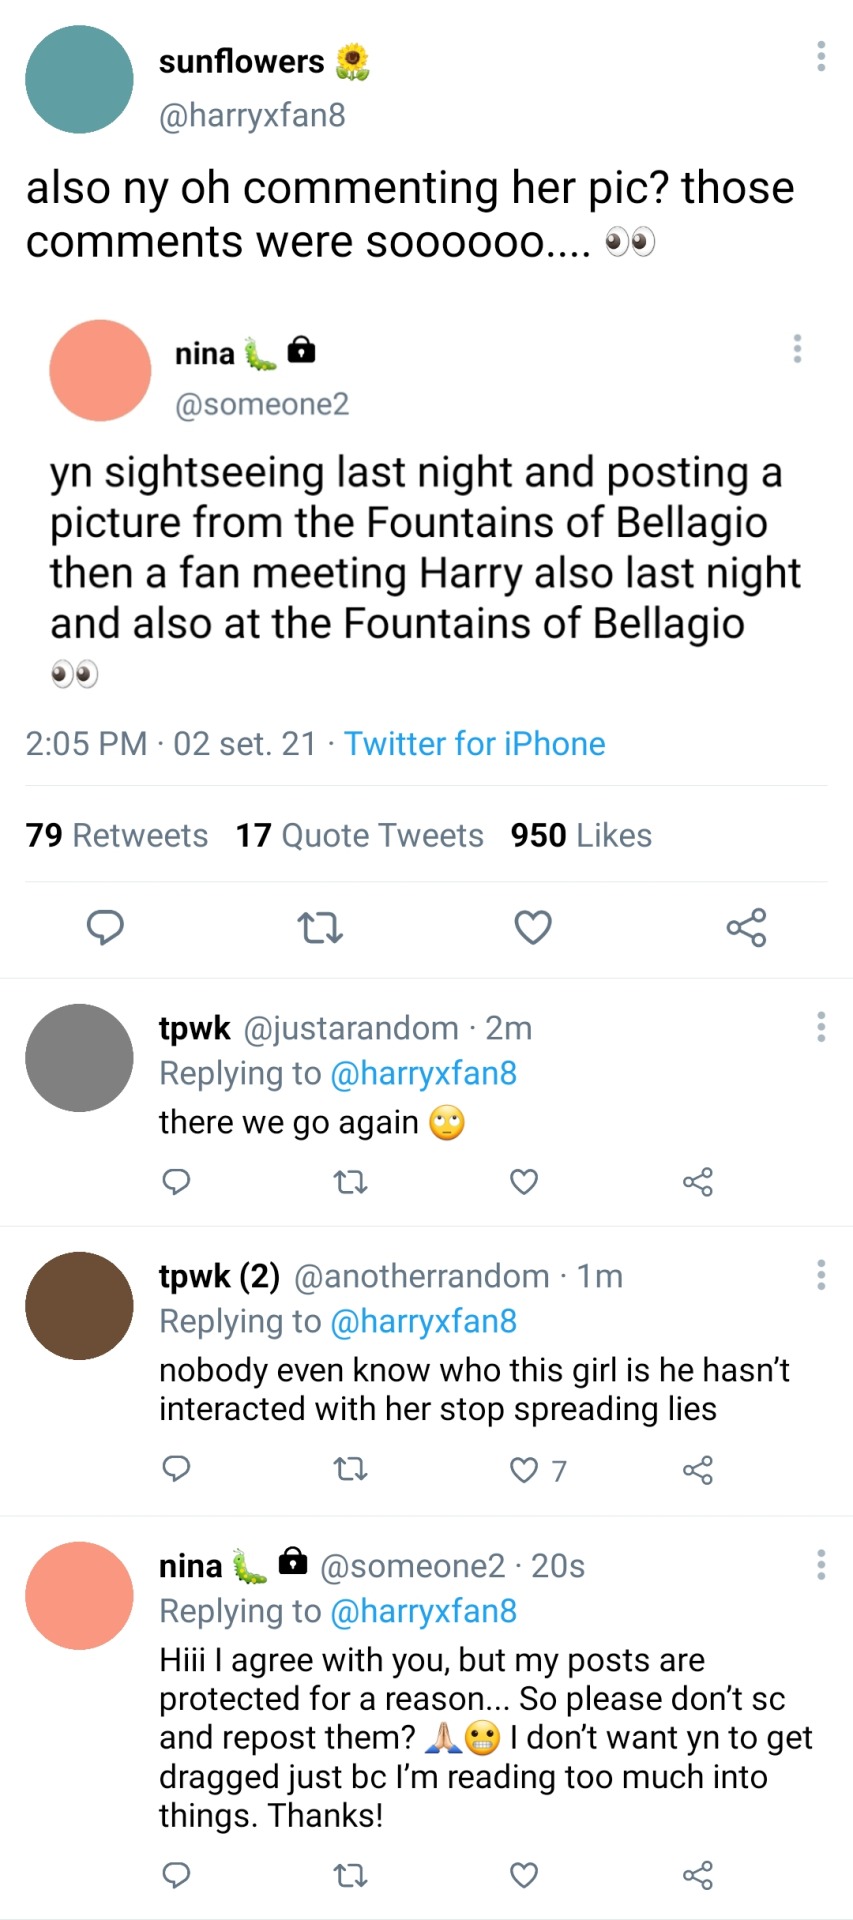Like the main sunflowers tweet
Image resolution: width=853 pixels, height=1920 pixels.
pos(532,928)
